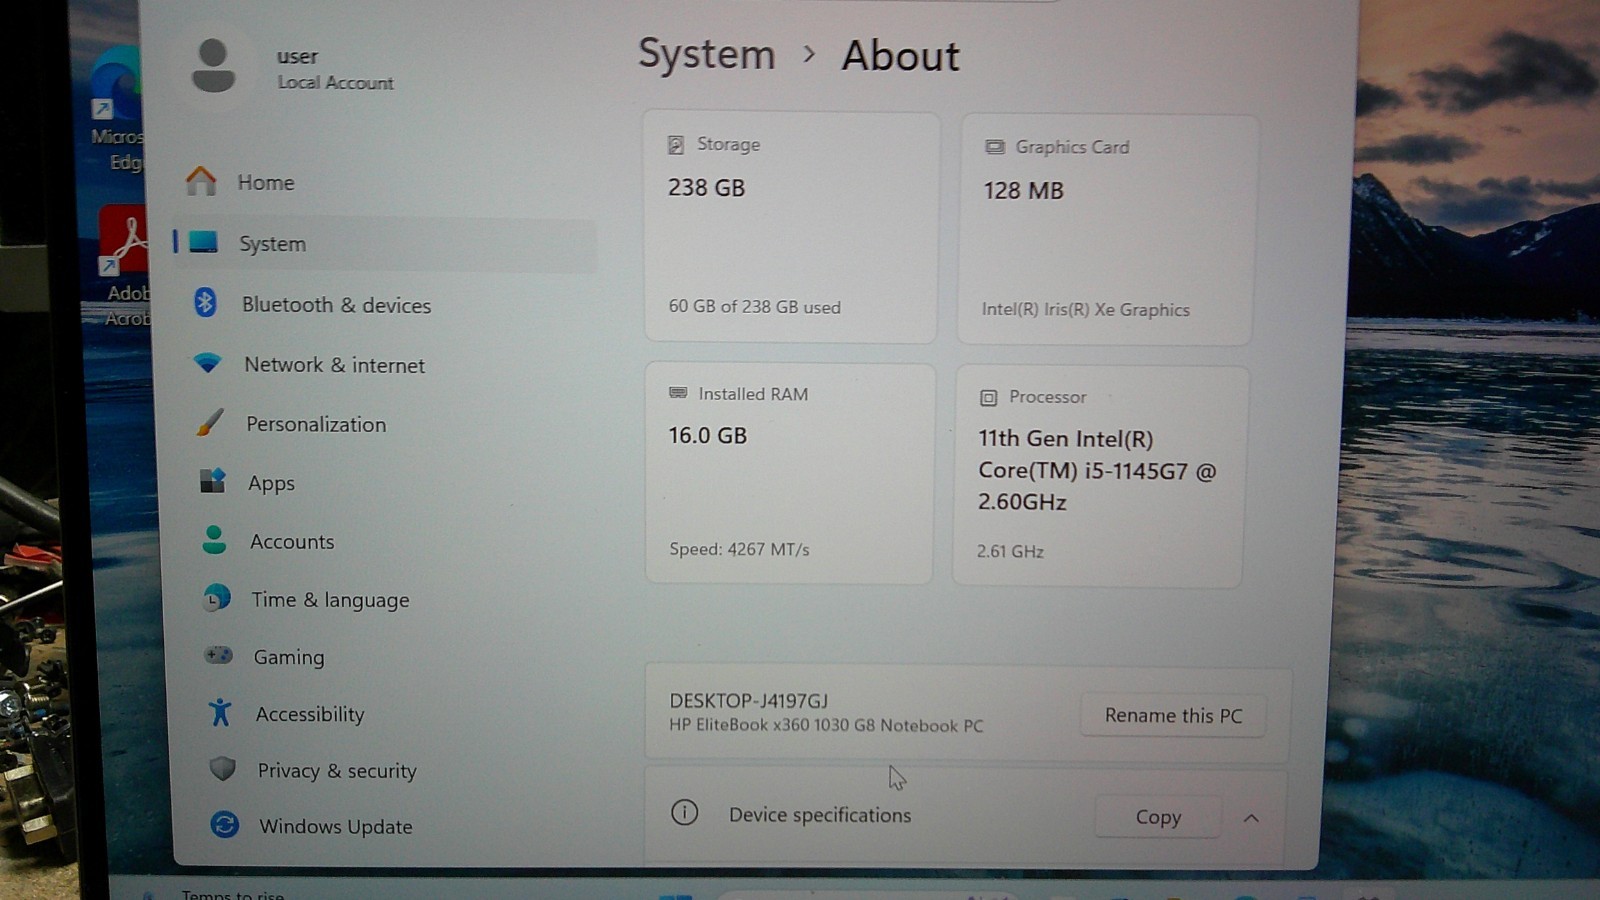Open the Storage info card
Viewport: 1600px width, 900px height.
791,227
